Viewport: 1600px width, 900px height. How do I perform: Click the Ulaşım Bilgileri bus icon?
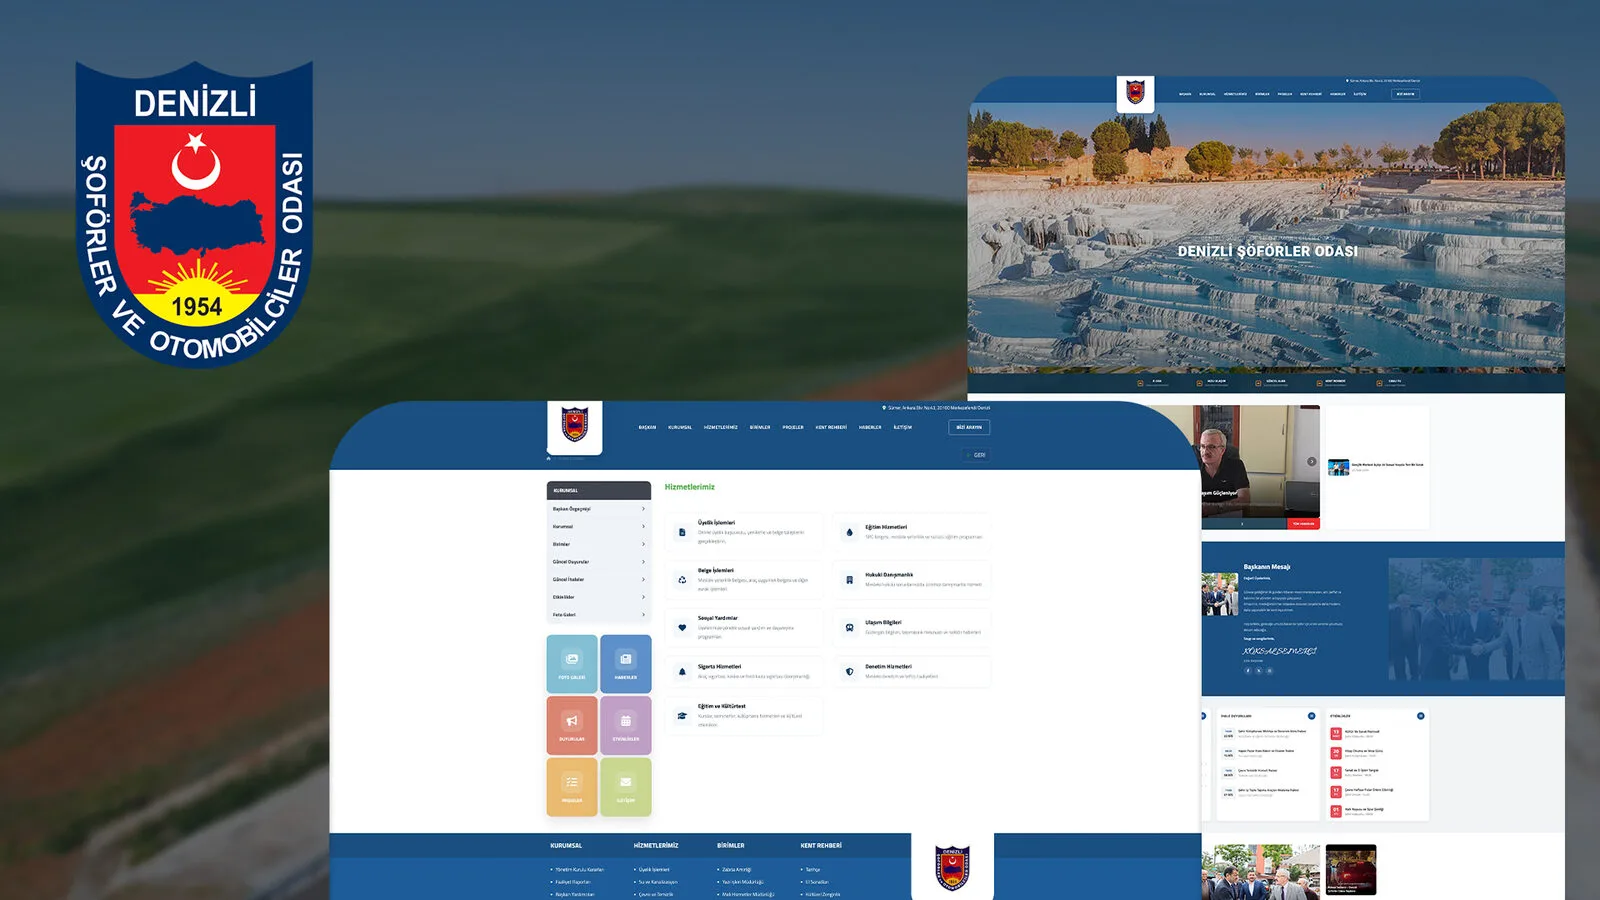[849, 628]
